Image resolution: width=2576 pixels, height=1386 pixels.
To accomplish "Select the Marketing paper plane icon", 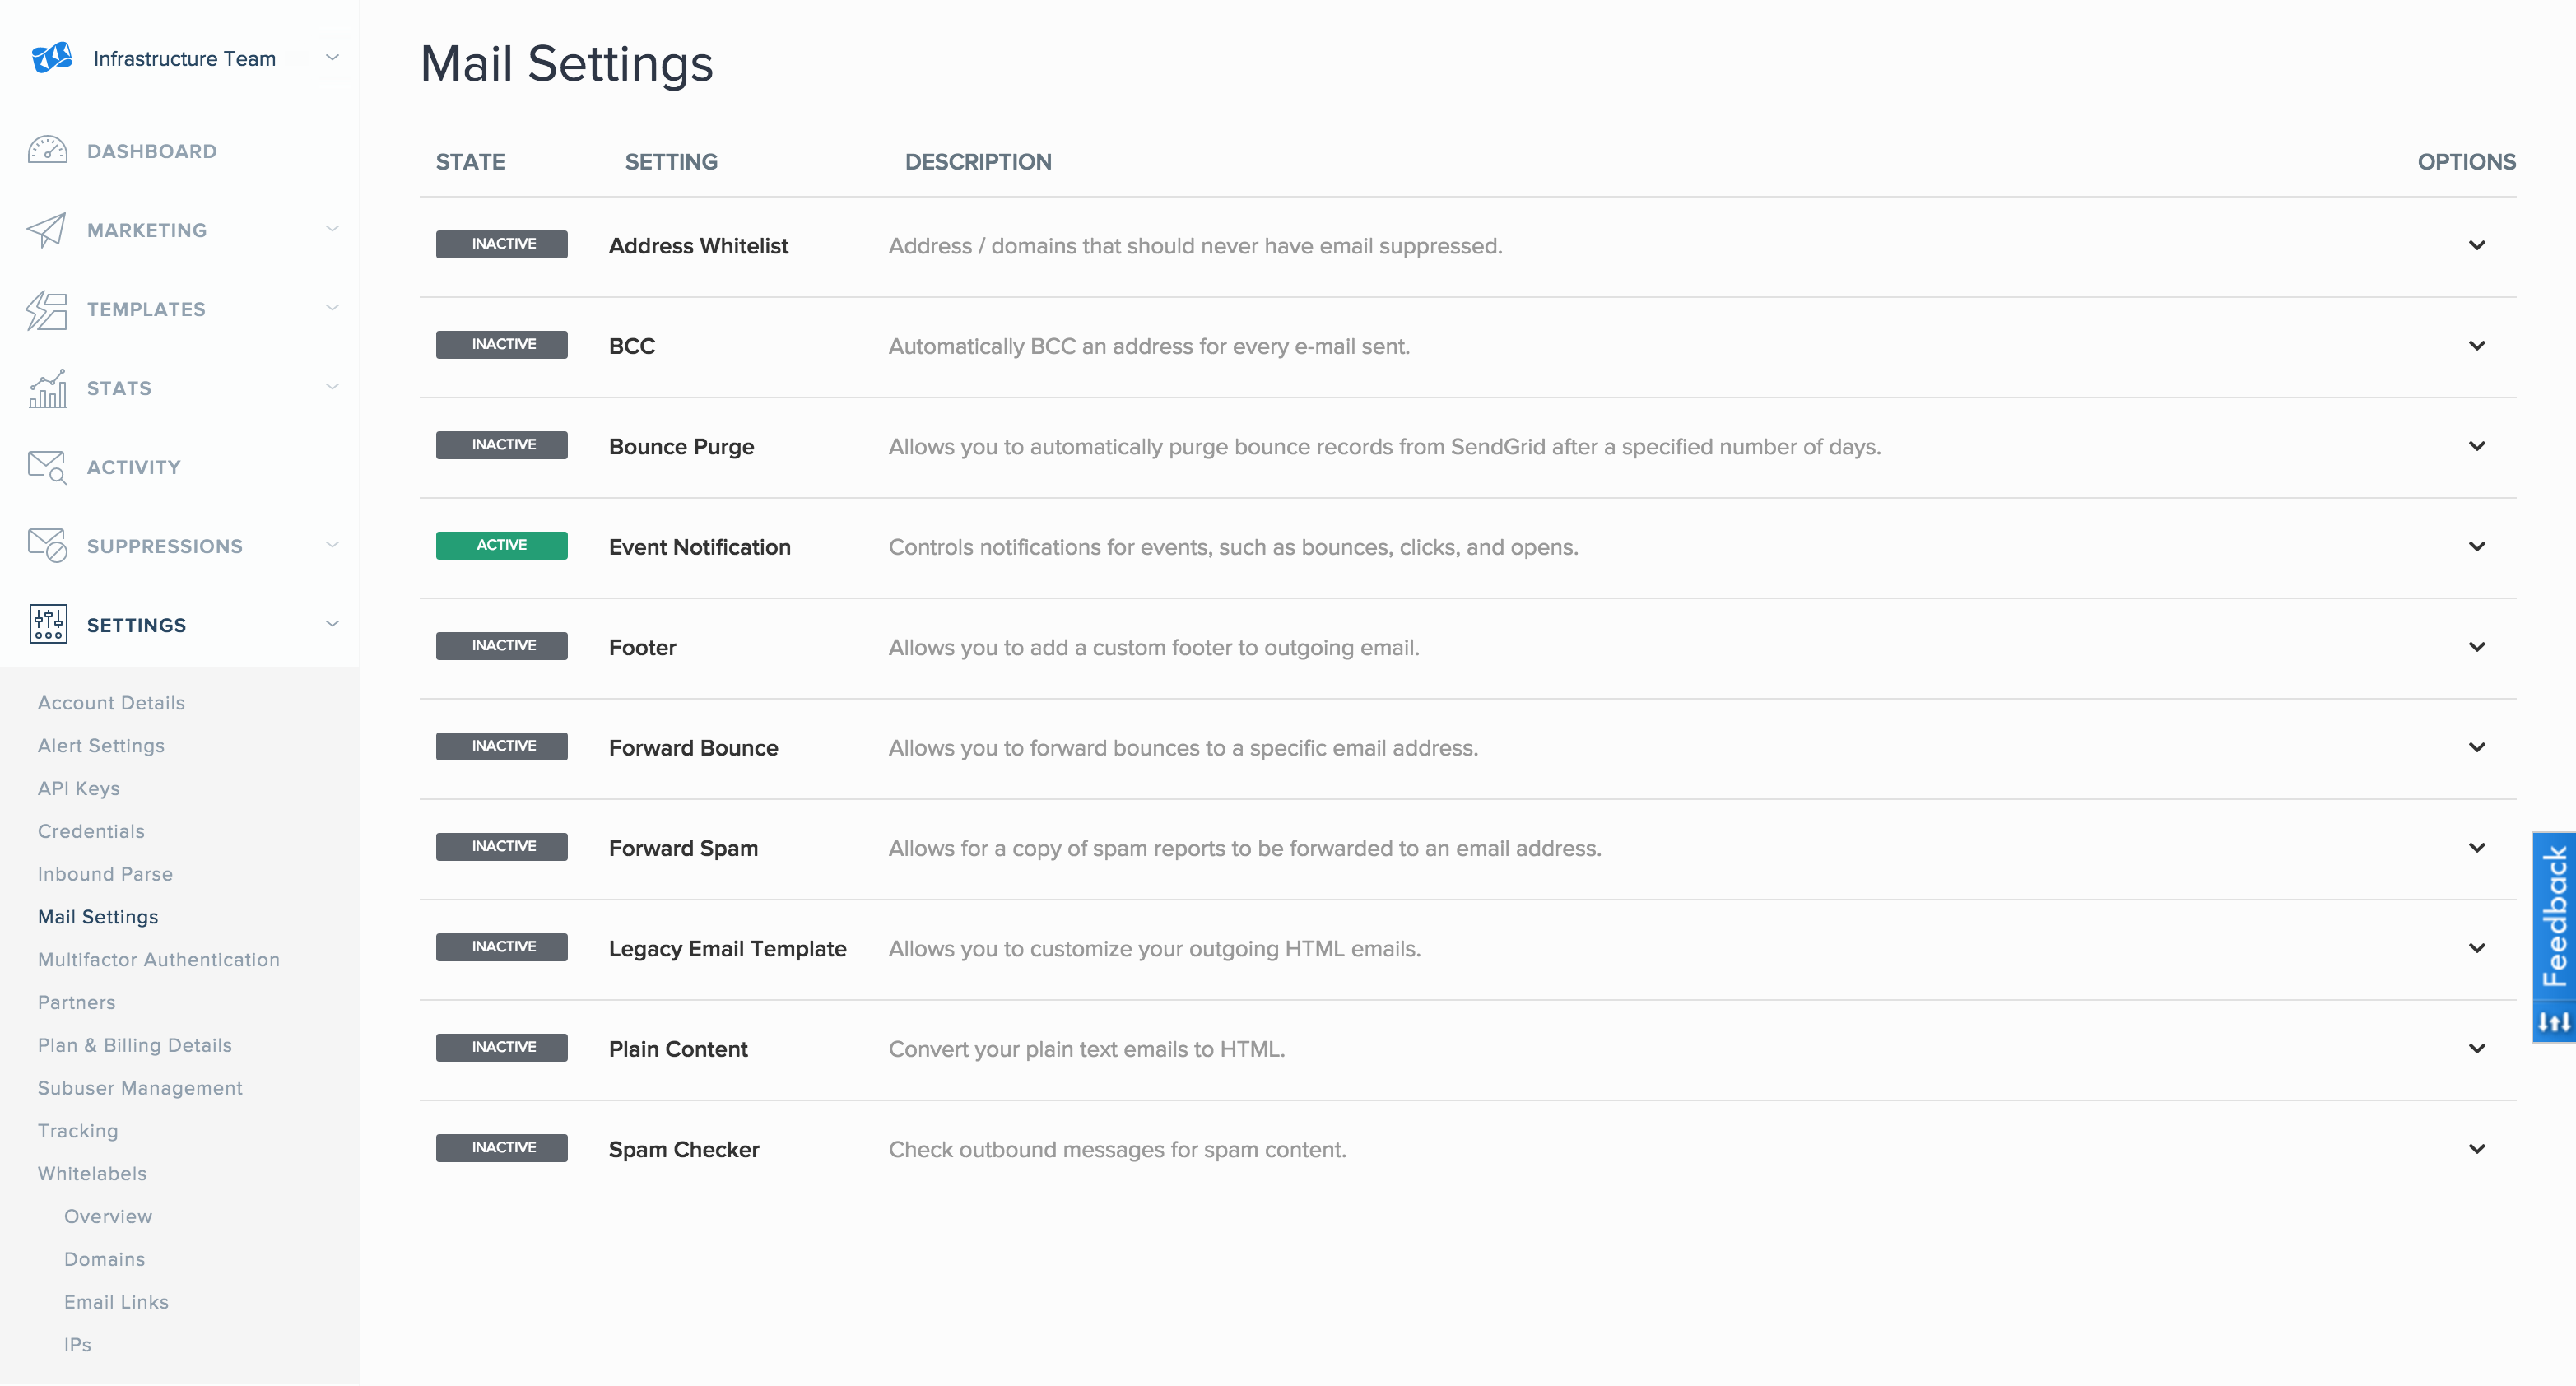I will point(47,229).
